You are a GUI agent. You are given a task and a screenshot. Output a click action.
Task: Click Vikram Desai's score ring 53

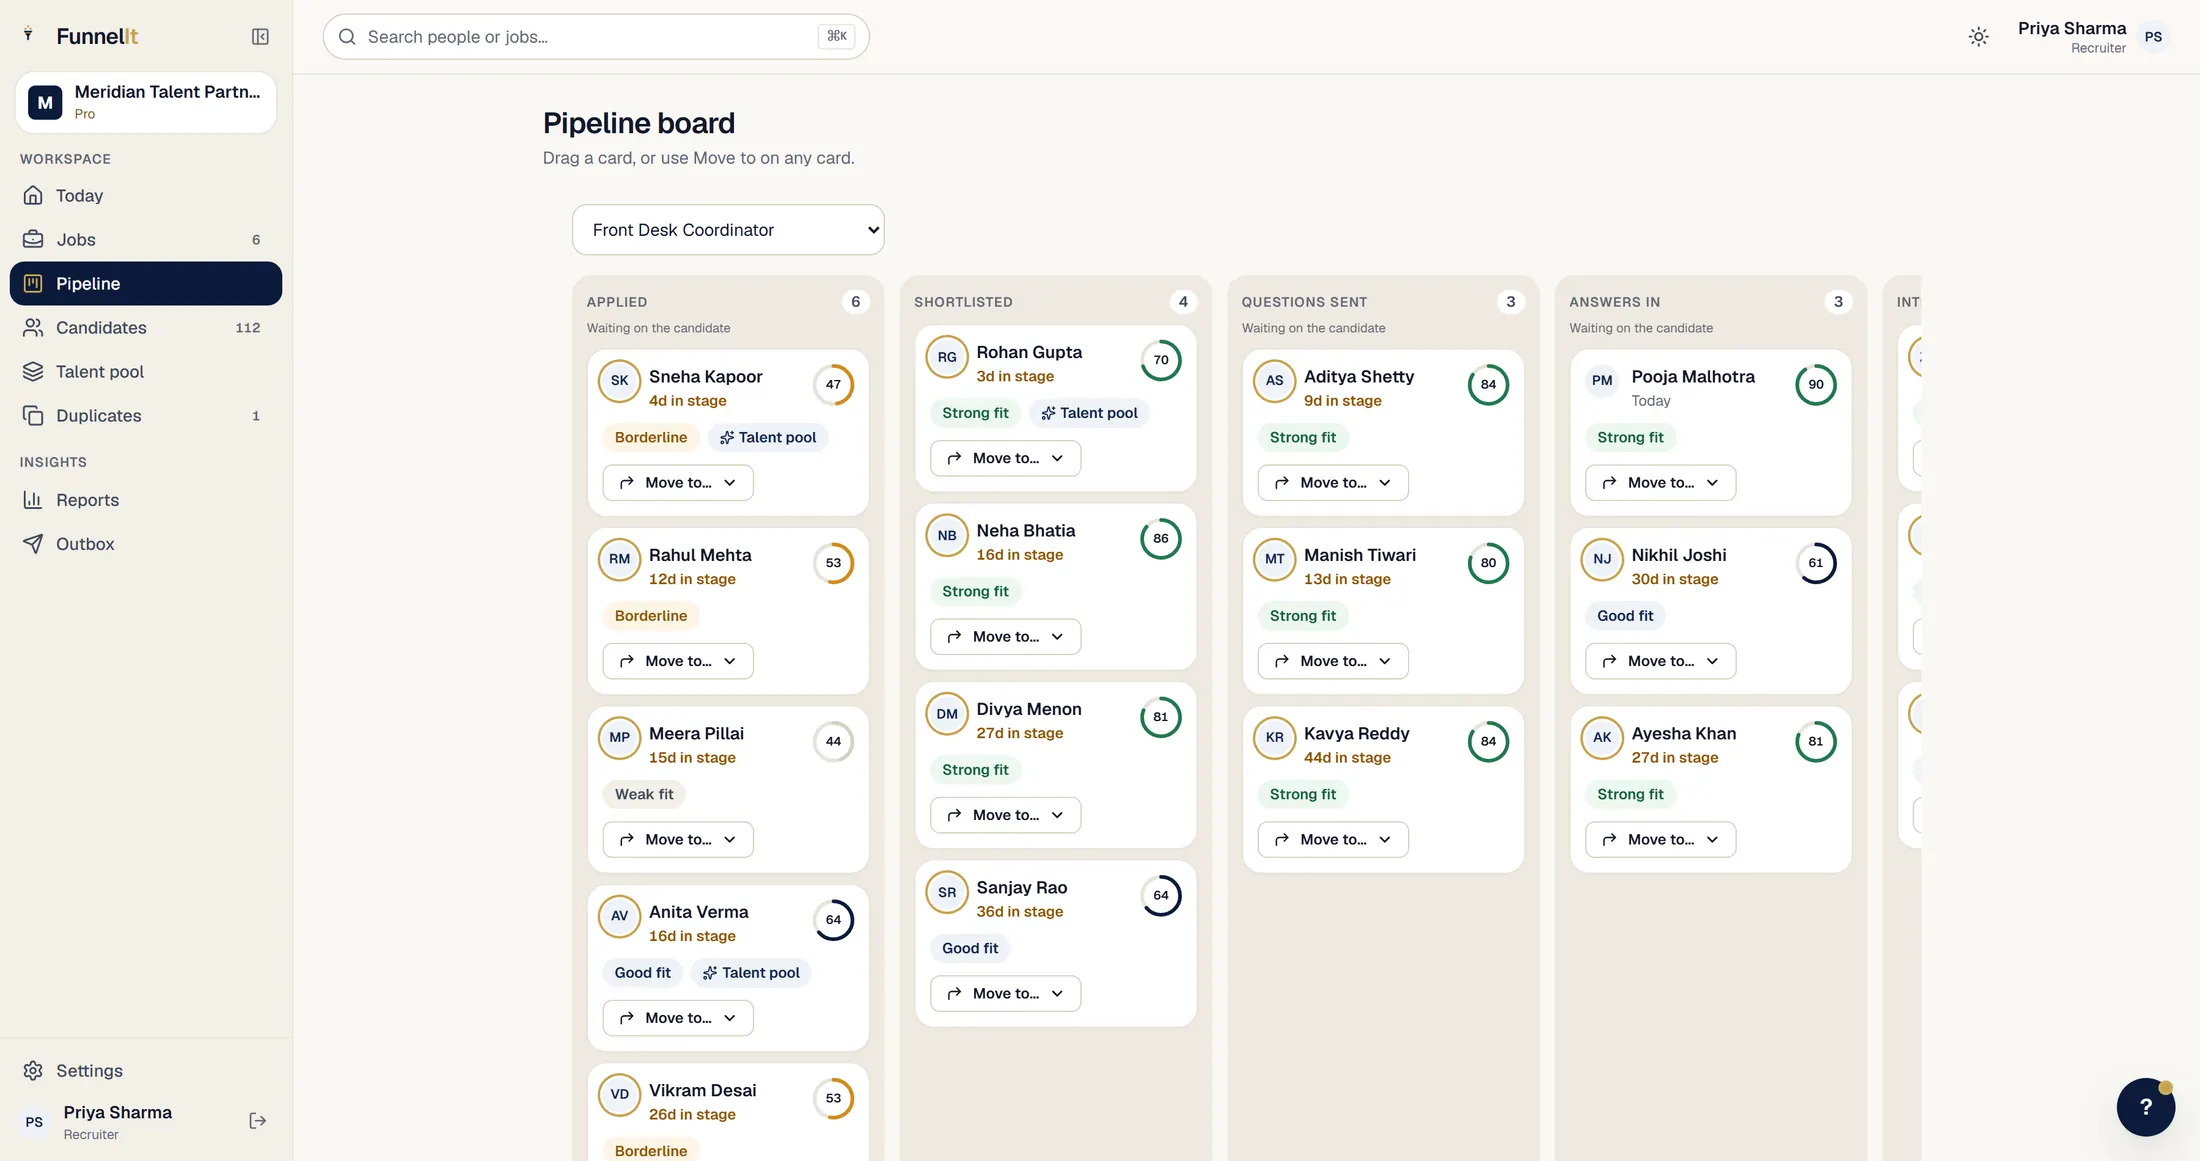tap(833, 1099)
